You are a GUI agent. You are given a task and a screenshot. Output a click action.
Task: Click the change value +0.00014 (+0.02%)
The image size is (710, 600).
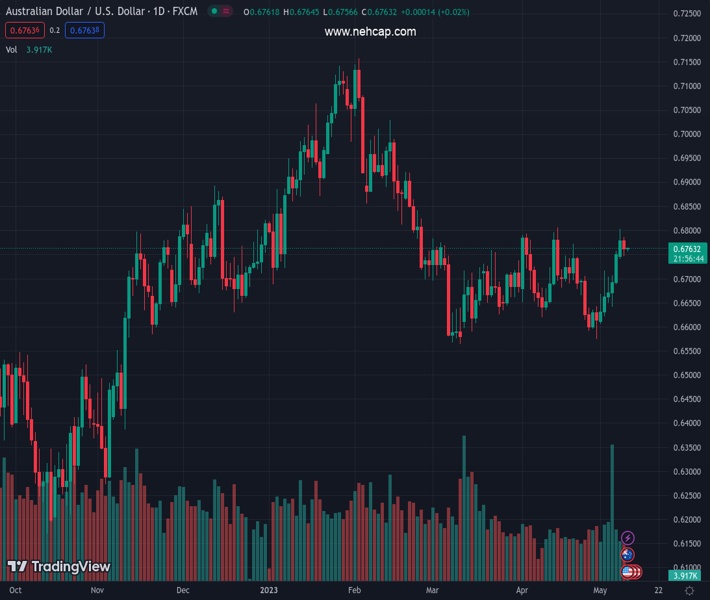435,12
